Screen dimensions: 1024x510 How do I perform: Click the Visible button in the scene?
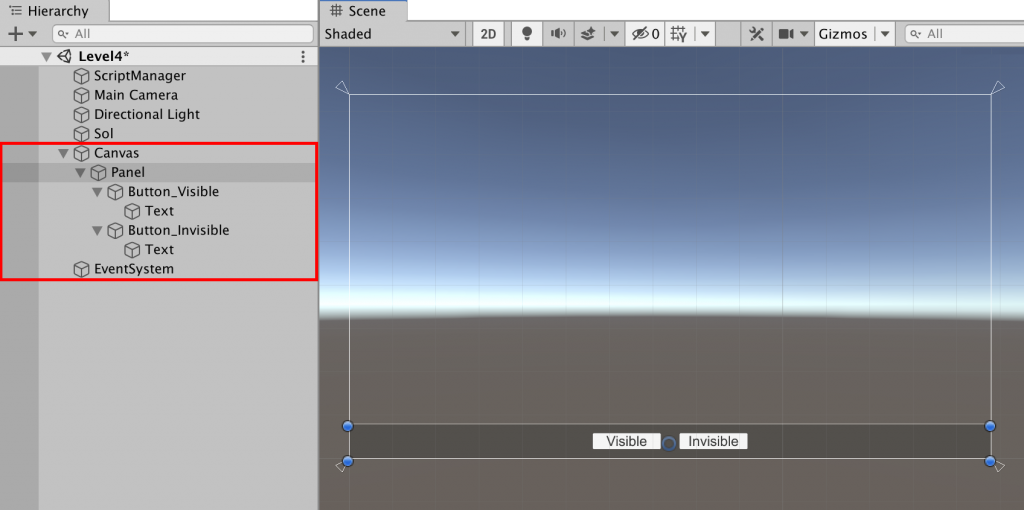[x=626, y=441]
